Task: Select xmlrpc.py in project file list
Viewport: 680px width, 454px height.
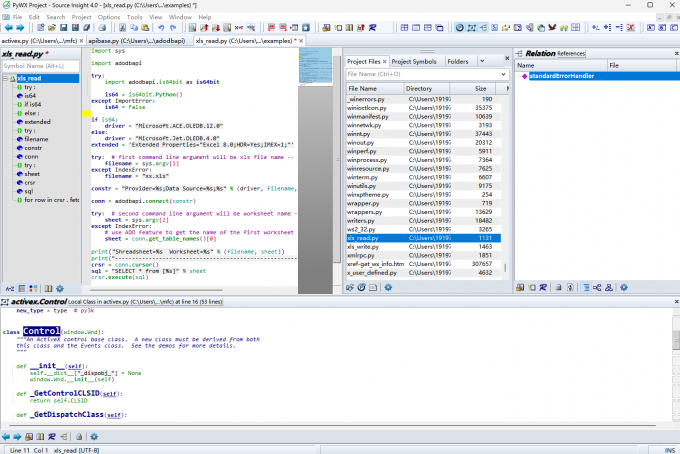Action: pos(424,255)
